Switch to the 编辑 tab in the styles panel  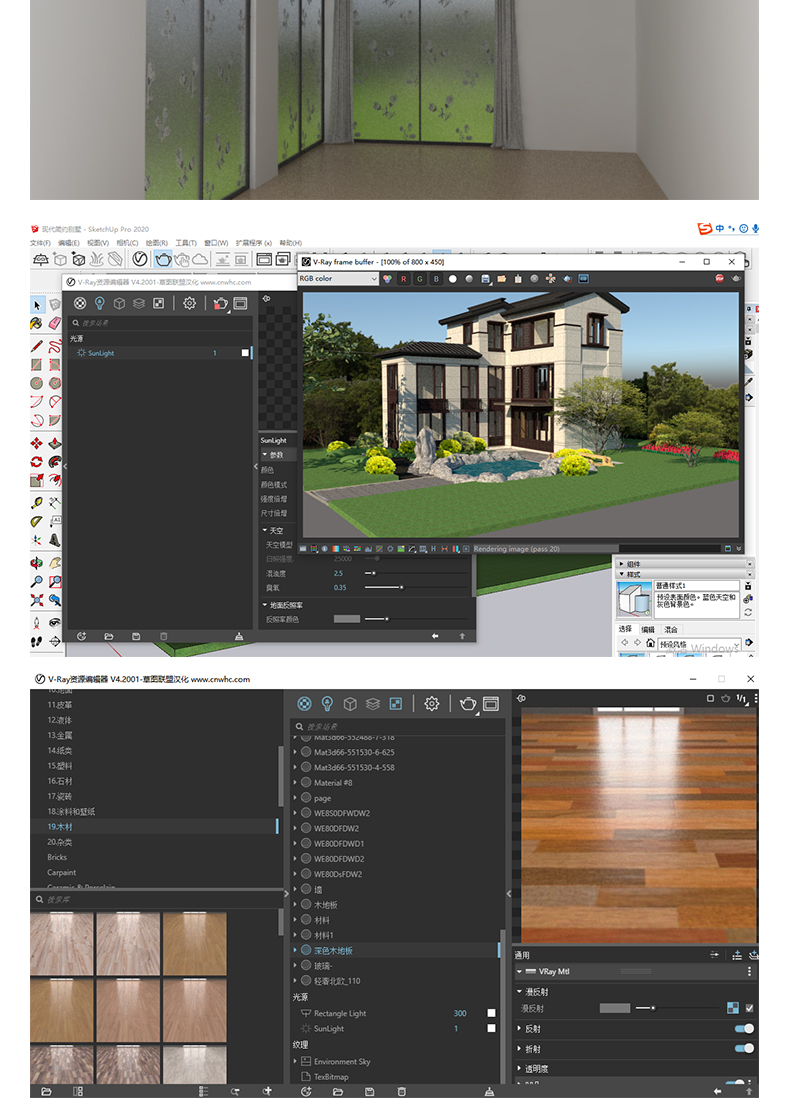pyautogui.click(x=648, y=630)
